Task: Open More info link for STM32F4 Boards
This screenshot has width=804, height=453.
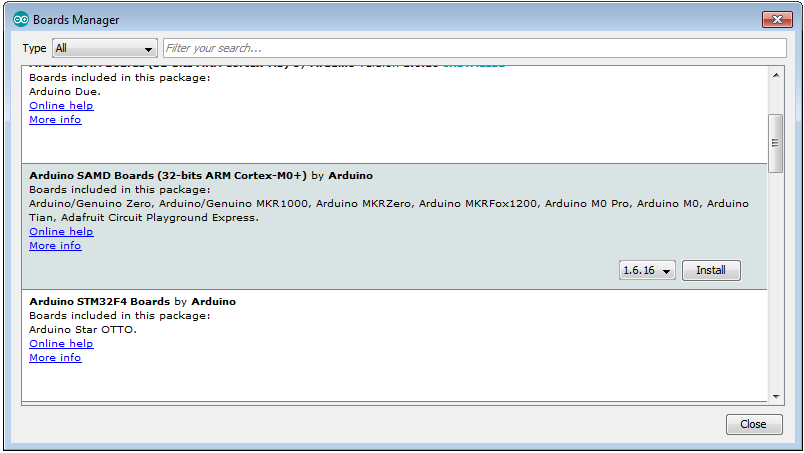Action: tap(55, 358)
